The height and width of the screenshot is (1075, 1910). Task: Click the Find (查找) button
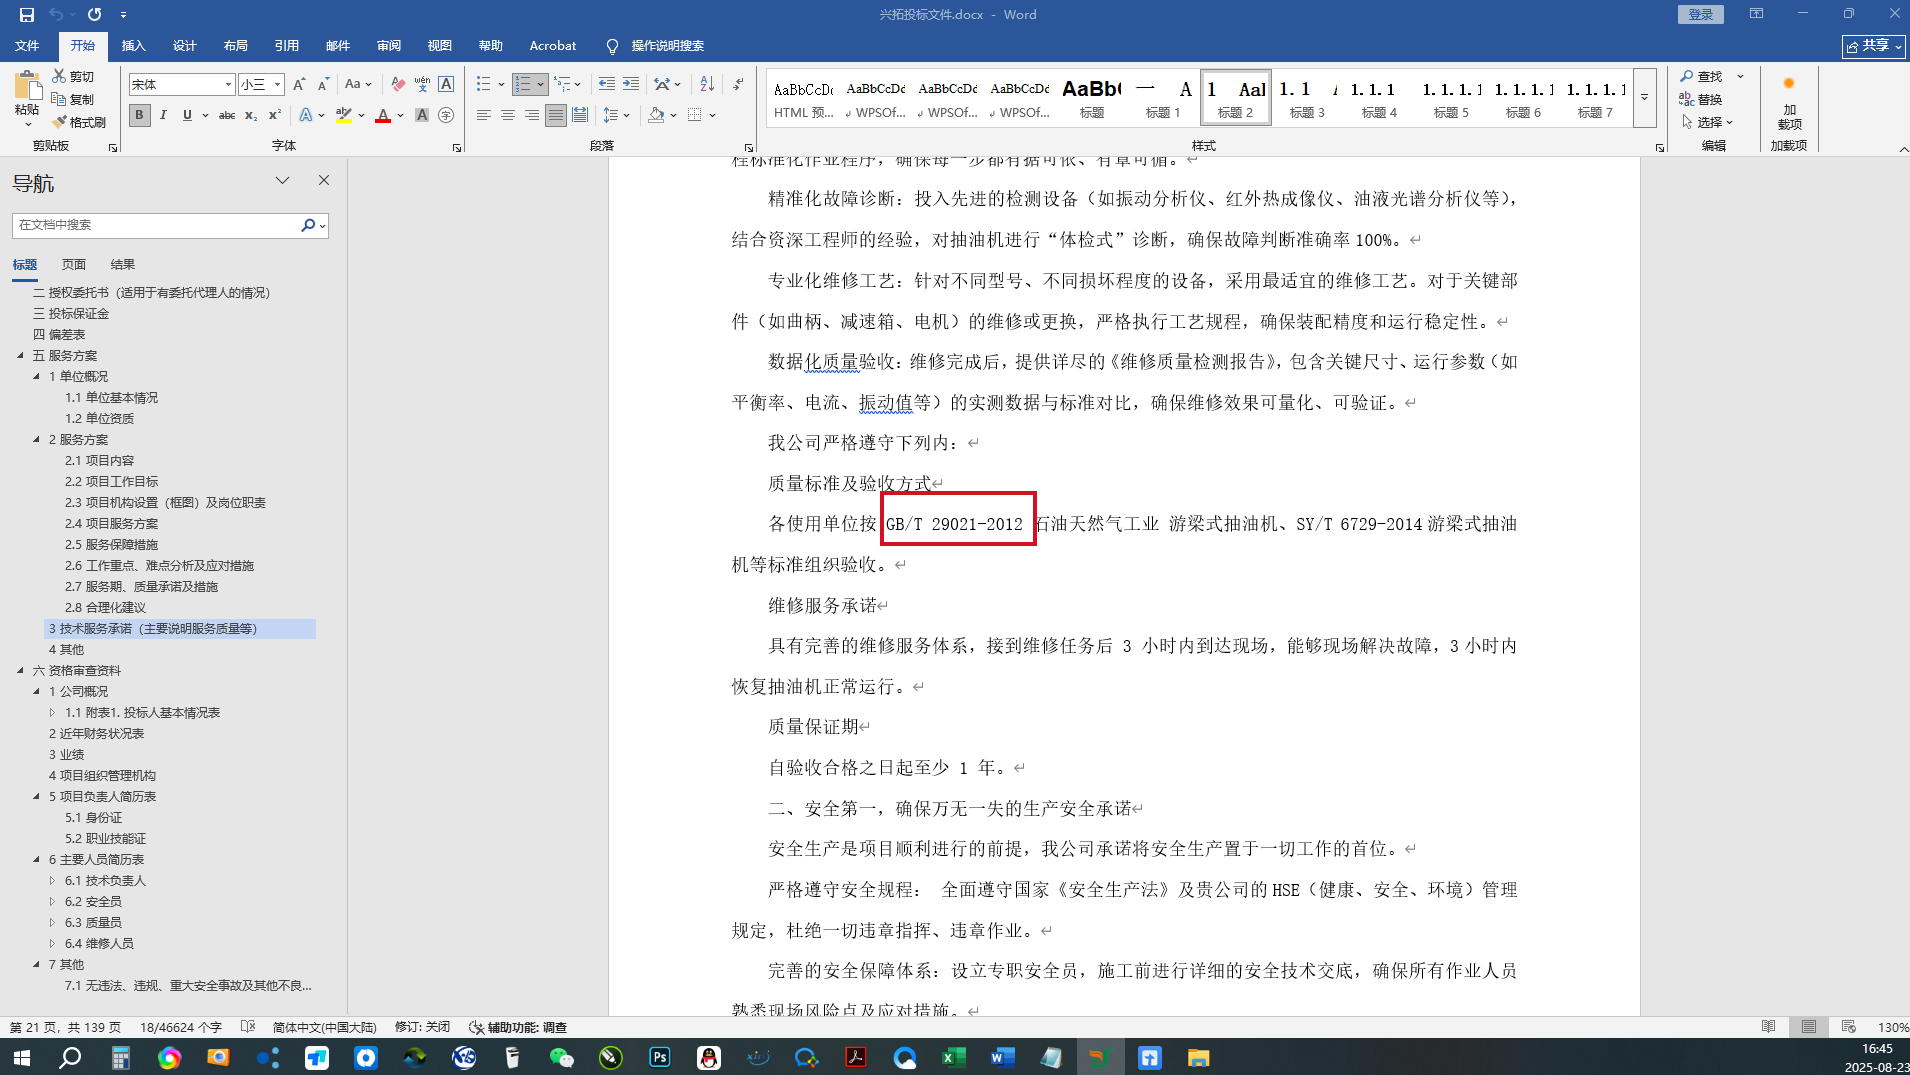[1701, 76]
